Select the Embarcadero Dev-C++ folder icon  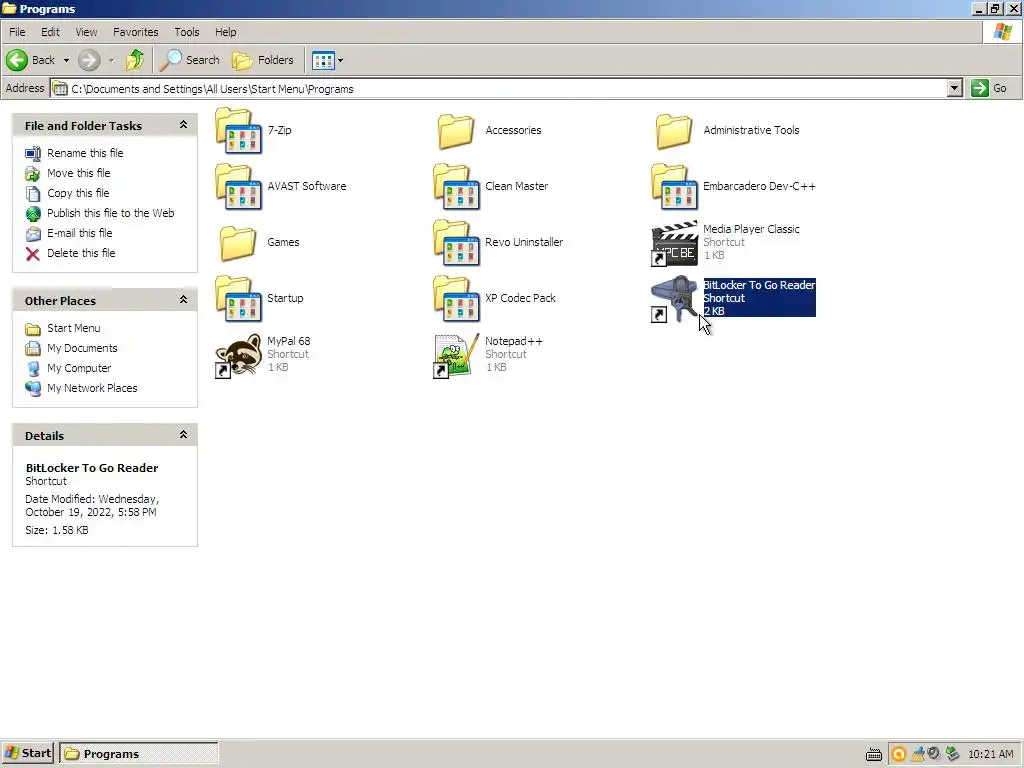(675, 187)
